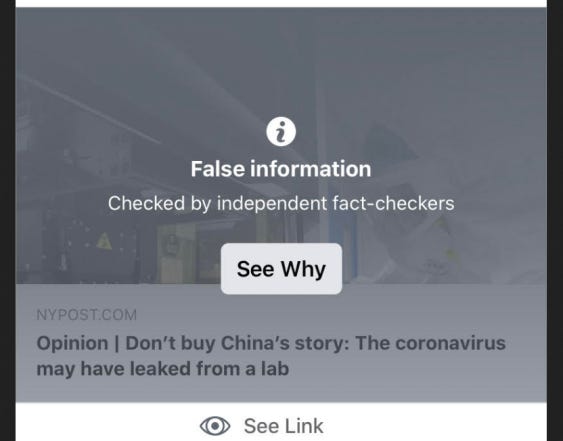Image resolution: width=563 pixels, height=441 pixels.
Task: Tap the eye icon beside See Link
Action: [215, 426]
